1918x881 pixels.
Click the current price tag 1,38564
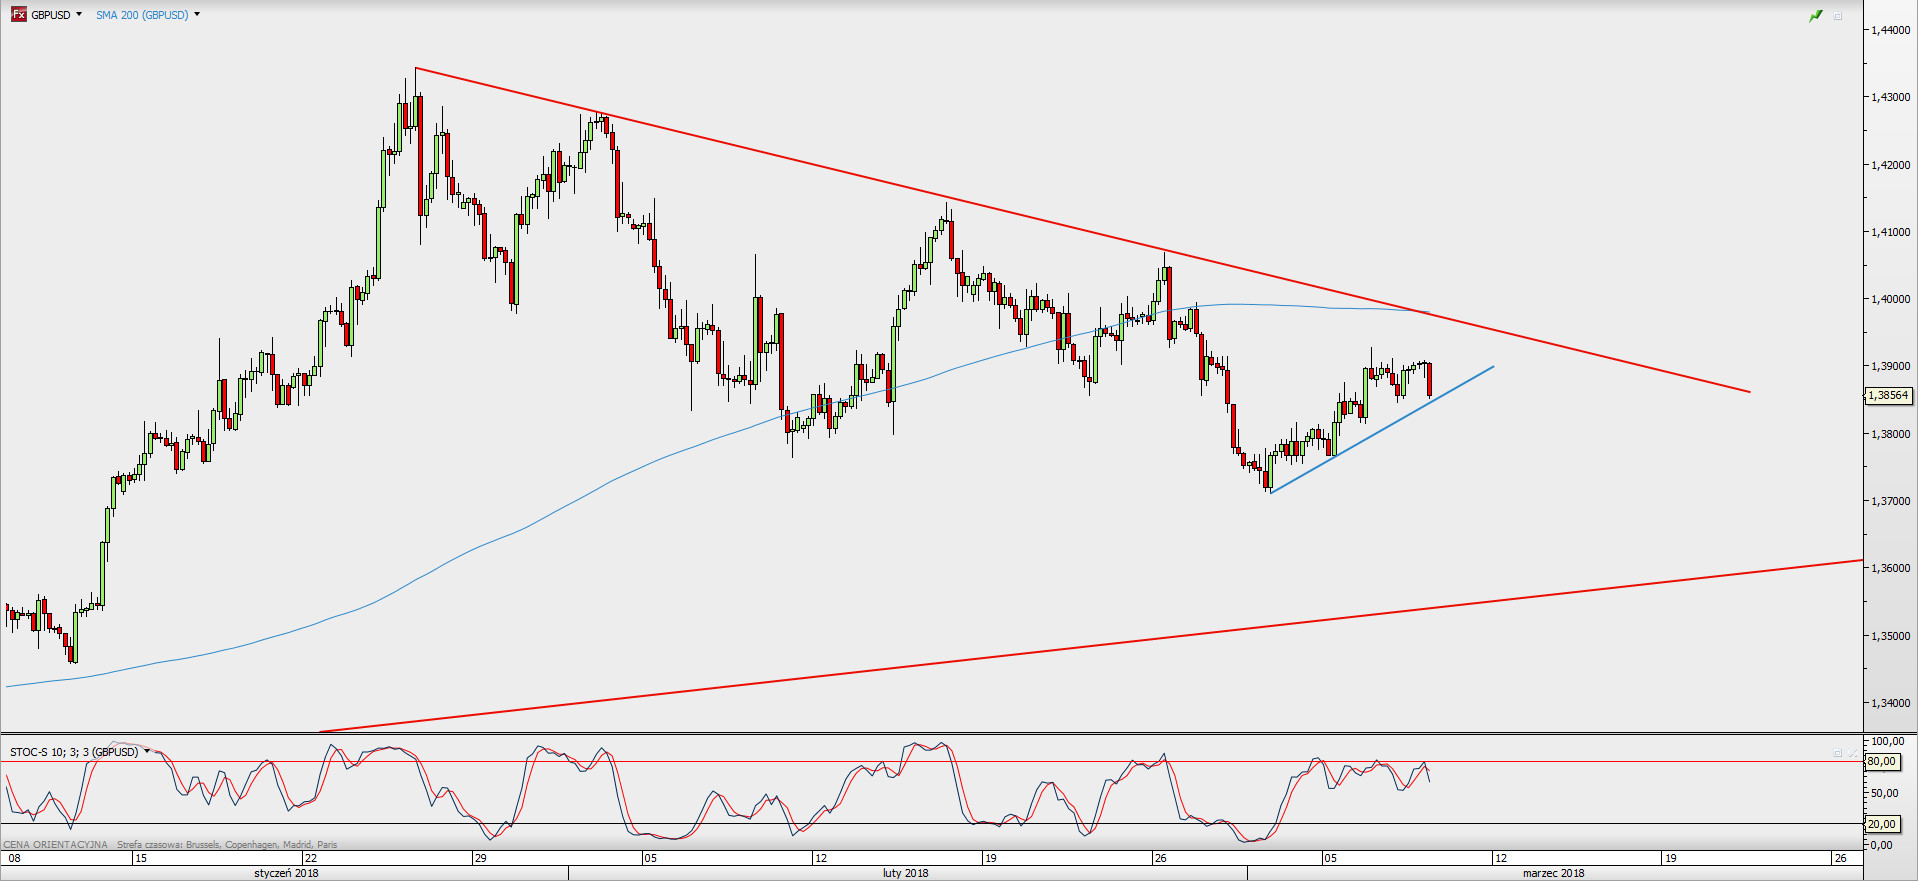(x=1888, y=395)
